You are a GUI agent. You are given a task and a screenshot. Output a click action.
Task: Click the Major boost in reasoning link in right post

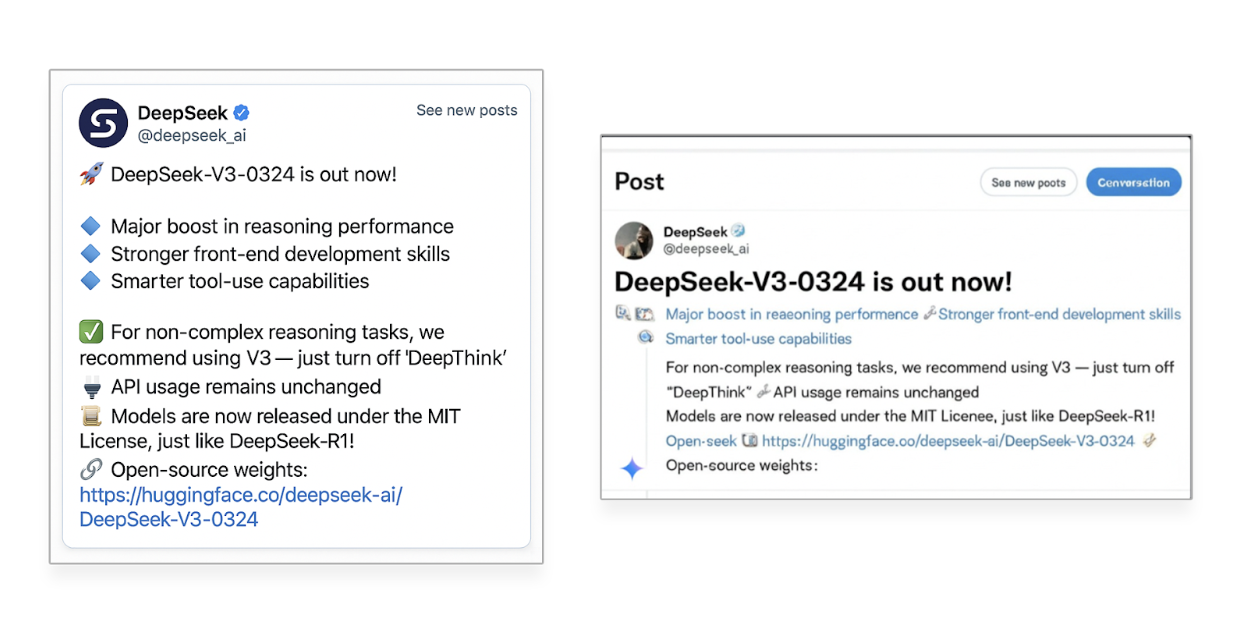[791, 314]
